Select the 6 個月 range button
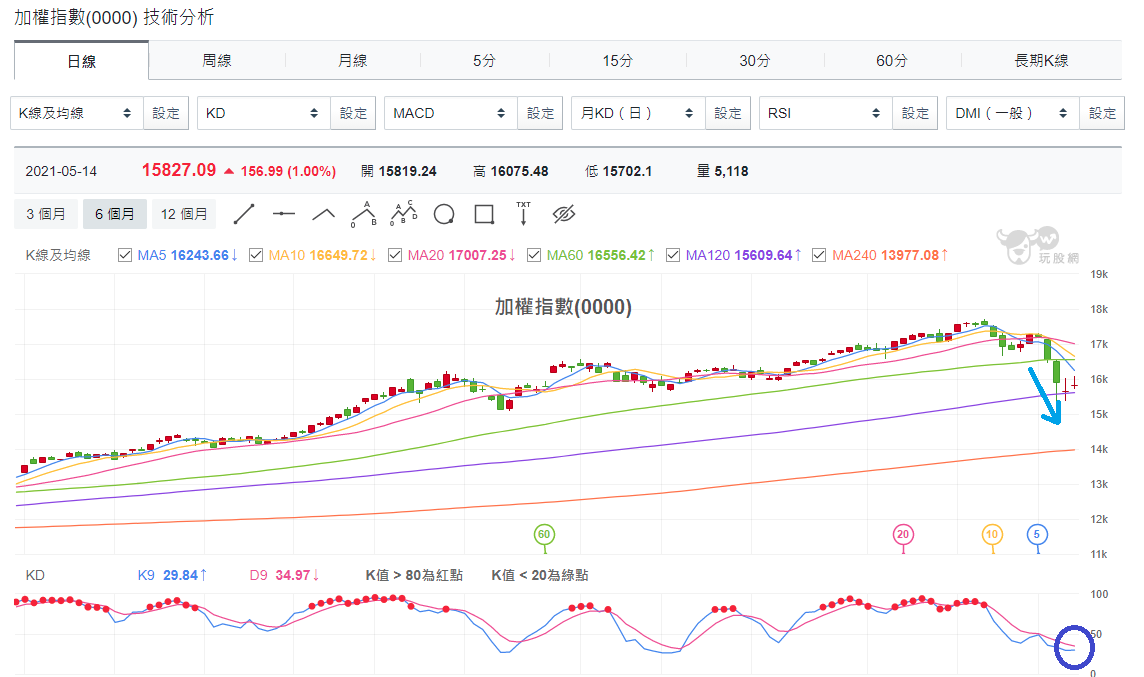Image resolution: width=1144 pixels, height=677 pixels. (x=115, y=214)
